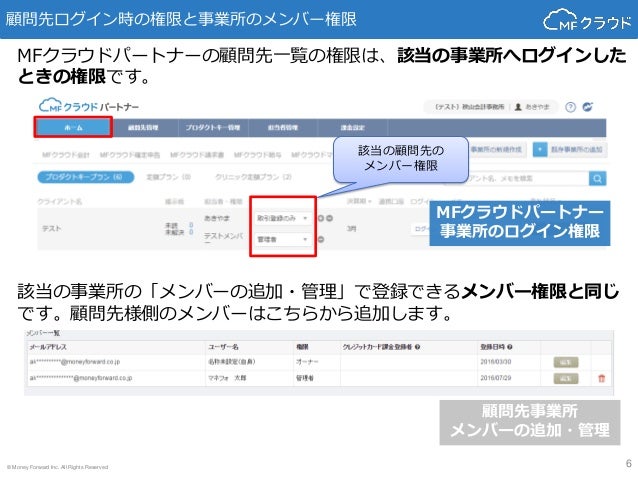Click the マネフォ 太郎 user name cell
This screenshot has width=638, height=479.
pos(227,378)
